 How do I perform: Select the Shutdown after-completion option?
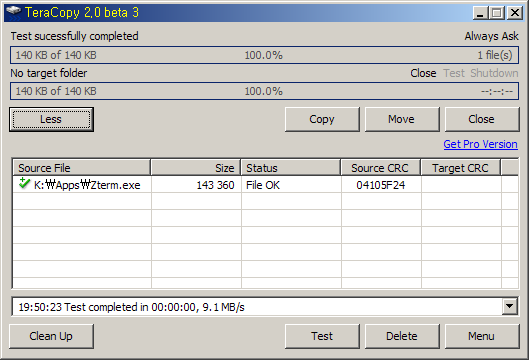click(x=494, y=73)
